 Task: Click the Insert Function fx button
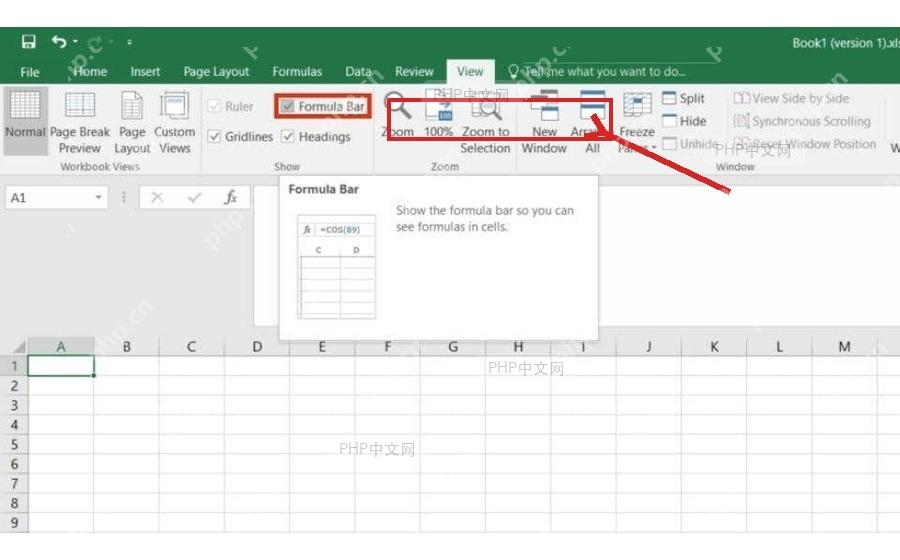231,198
